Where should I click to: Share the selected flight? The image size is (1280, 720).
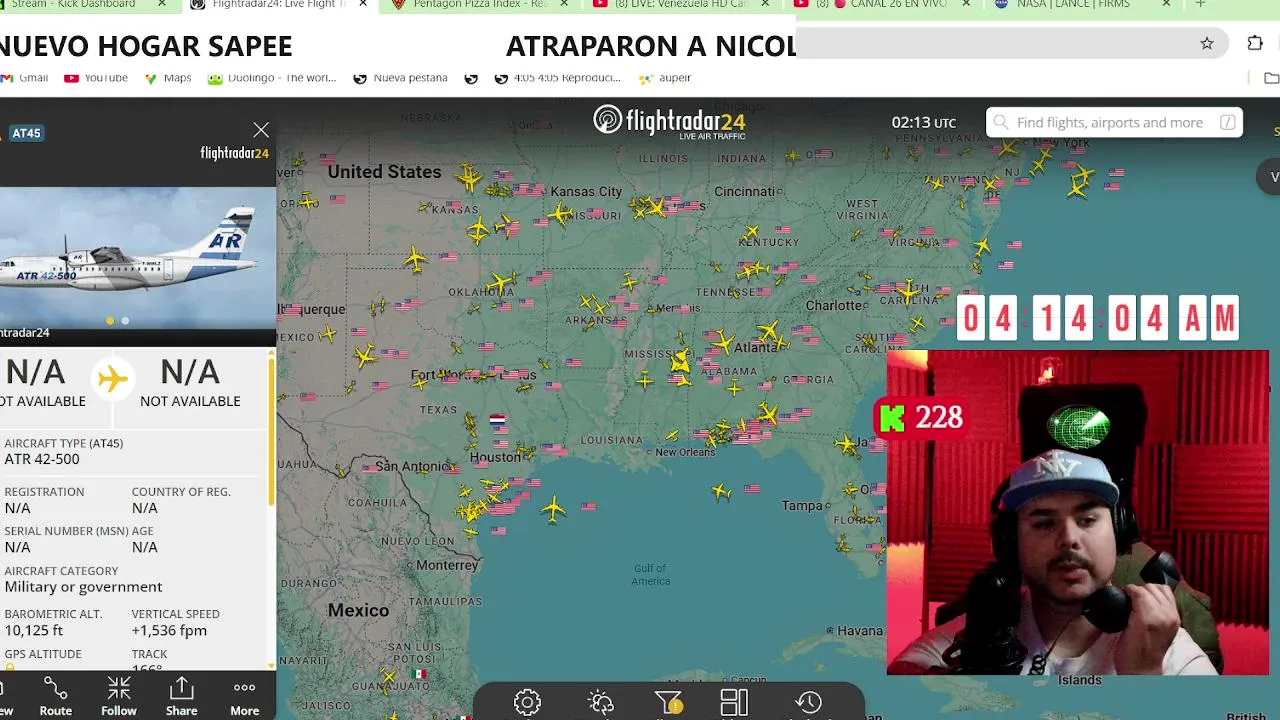click(181, 696)
